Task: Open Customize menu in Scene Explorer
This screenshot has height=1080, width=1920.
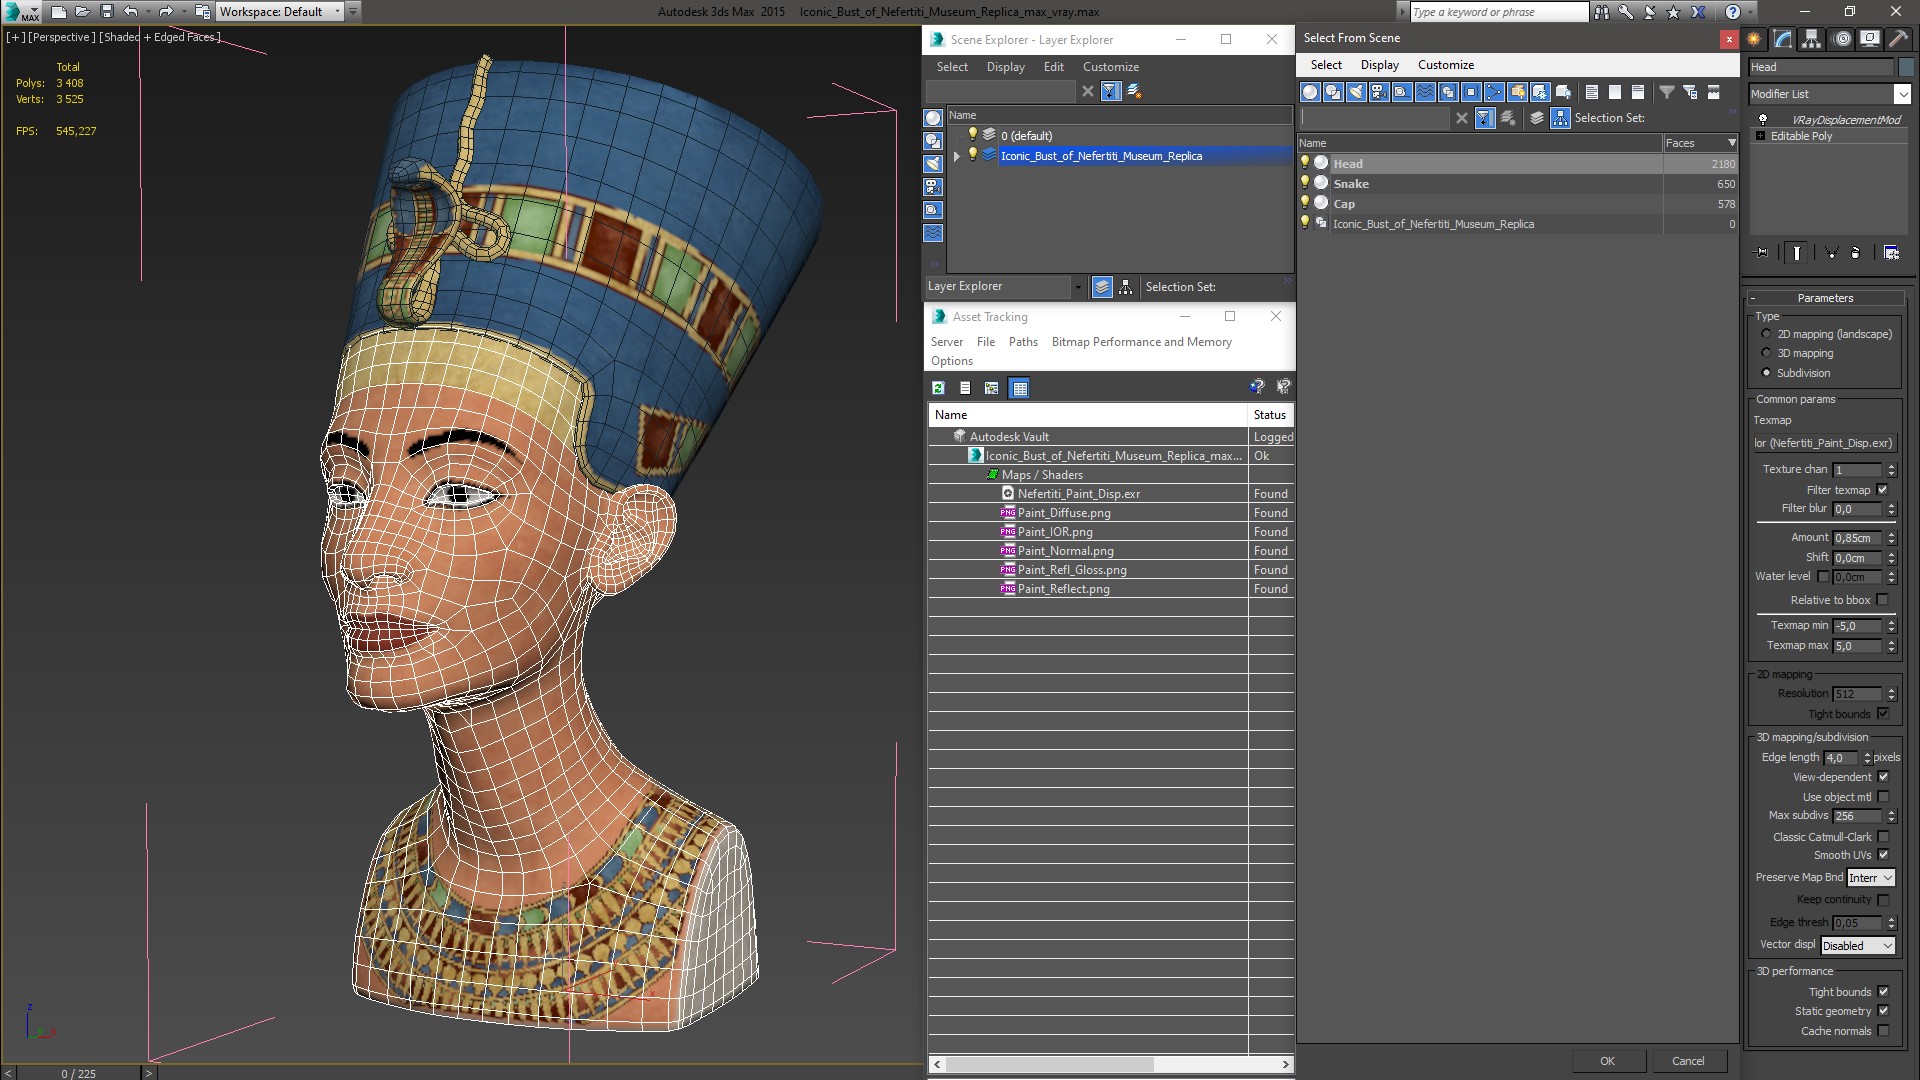Action: 1110,67
